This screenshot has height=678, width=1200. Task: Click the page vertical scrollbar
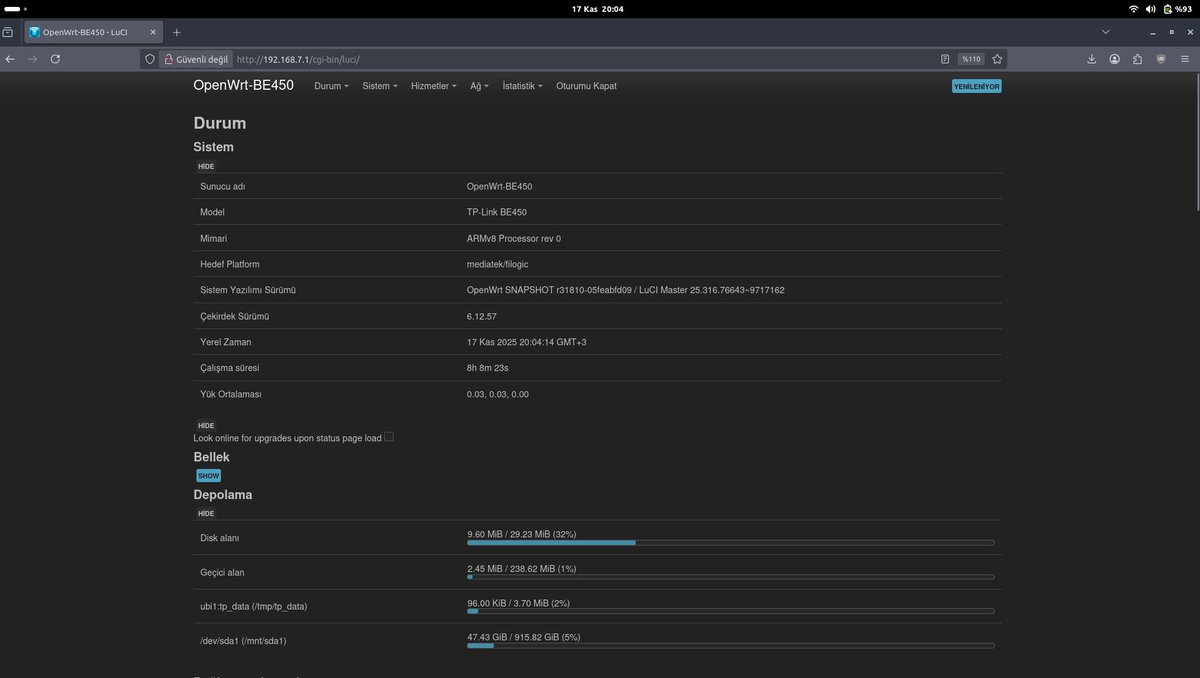tap(1196, 140)
